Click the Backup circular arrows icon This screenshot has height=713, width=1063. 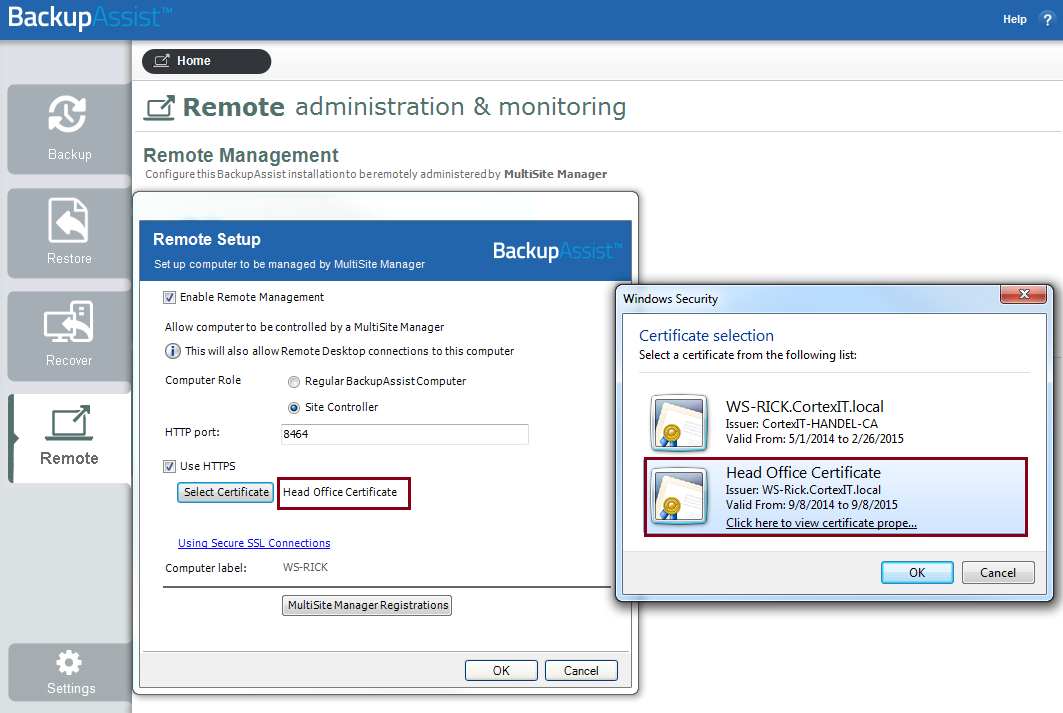pos(67,114)
